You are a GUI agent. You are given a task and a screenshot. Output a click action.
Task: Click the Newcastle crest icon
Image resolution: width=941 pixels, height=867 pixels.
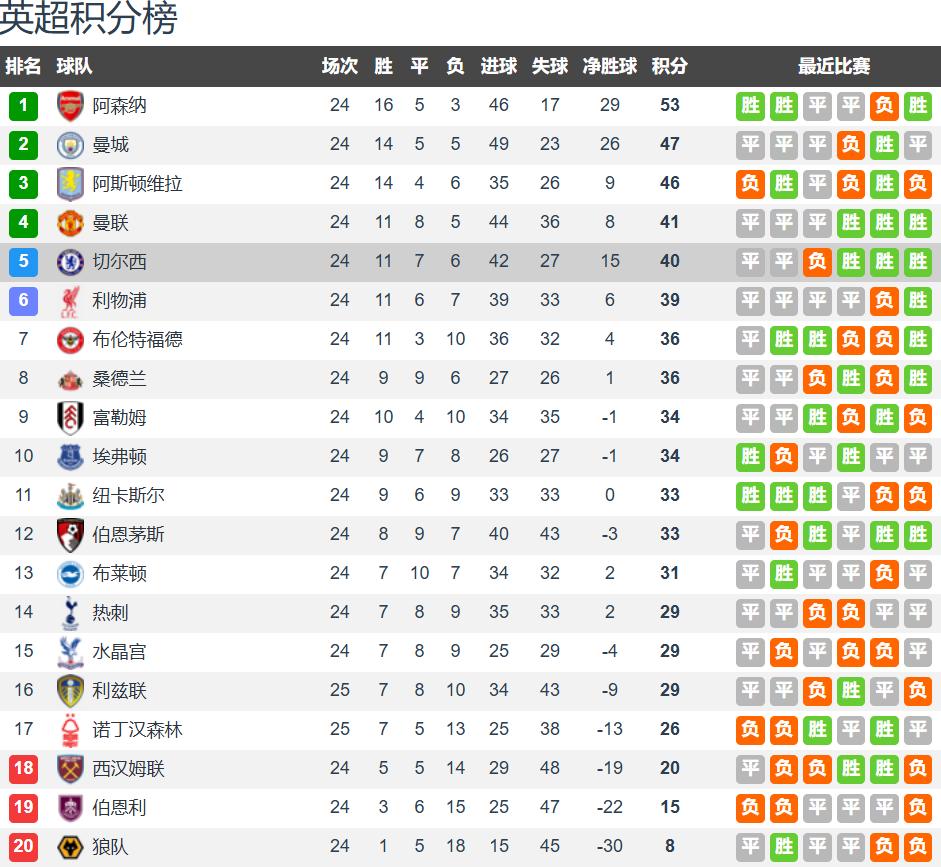click(x=70, y=496)
